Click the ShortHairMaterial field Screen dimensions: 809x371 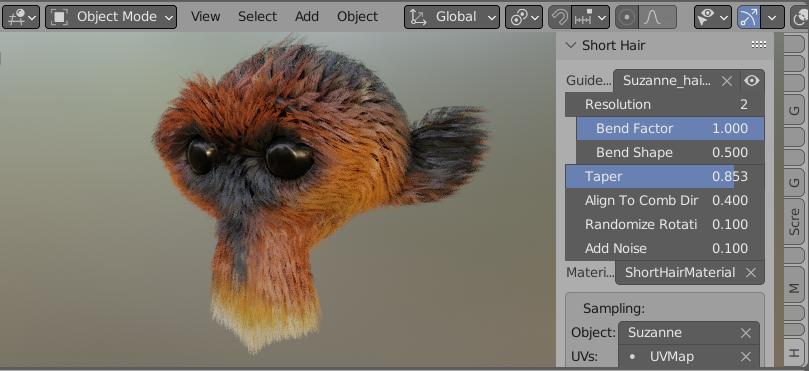pos(678,272)
